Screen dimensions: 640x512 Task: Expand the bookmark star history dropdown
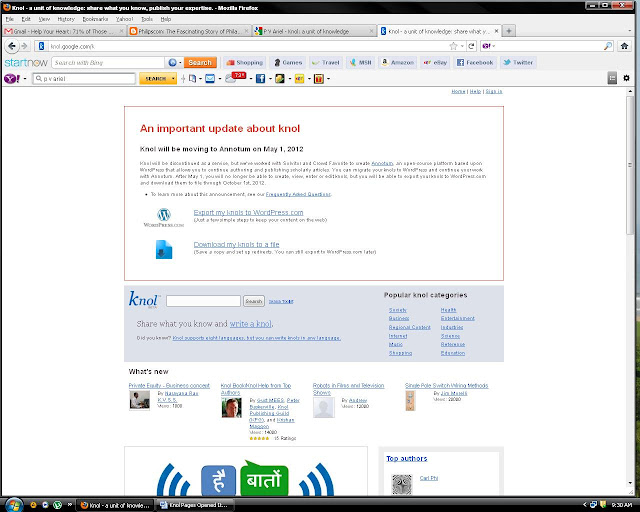point(462,46)
